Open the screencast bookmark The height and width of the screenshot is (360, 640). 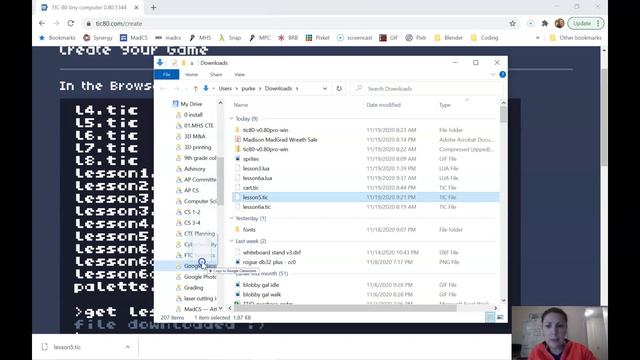355,38
